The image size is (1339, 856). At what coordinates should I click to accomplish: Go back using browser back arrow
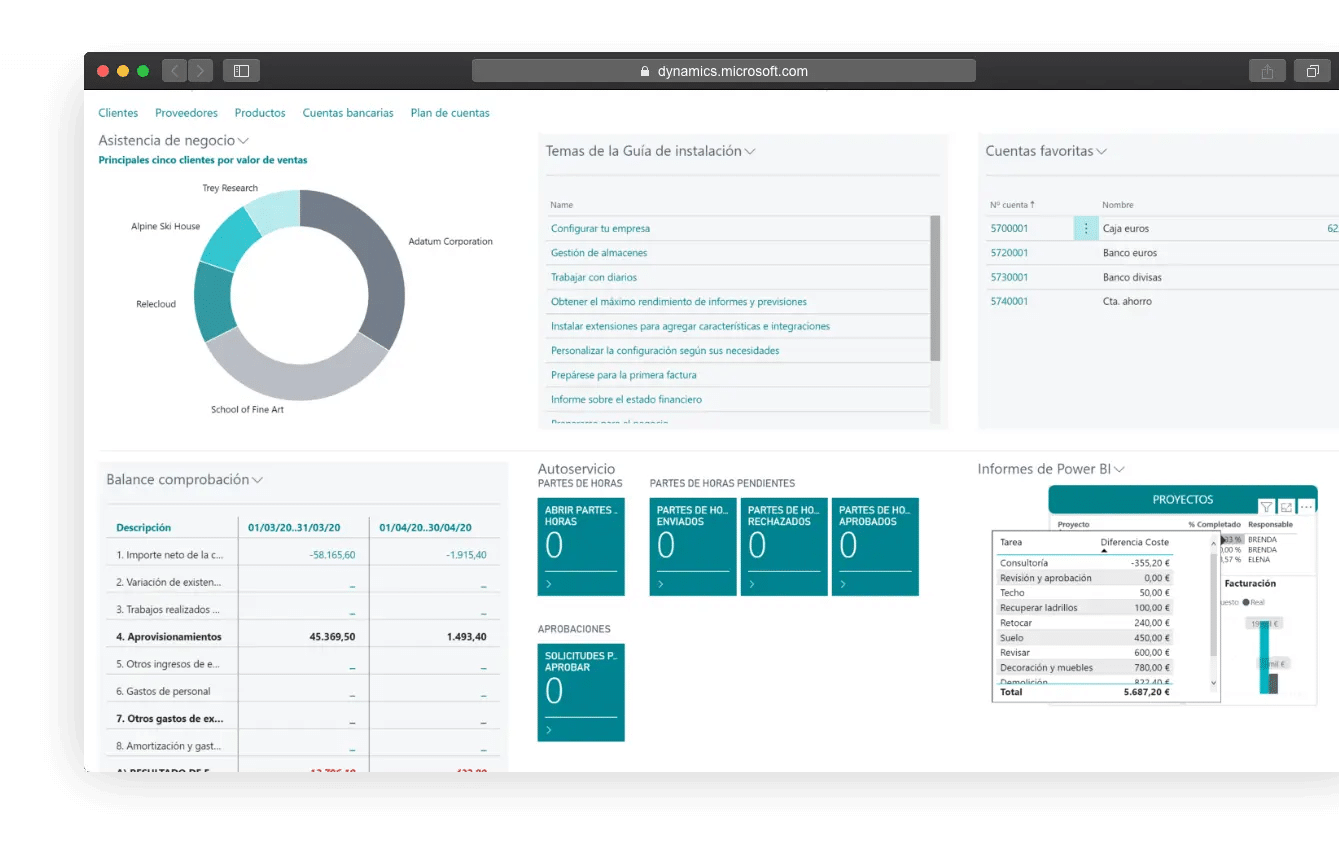[x=175, y=71]
